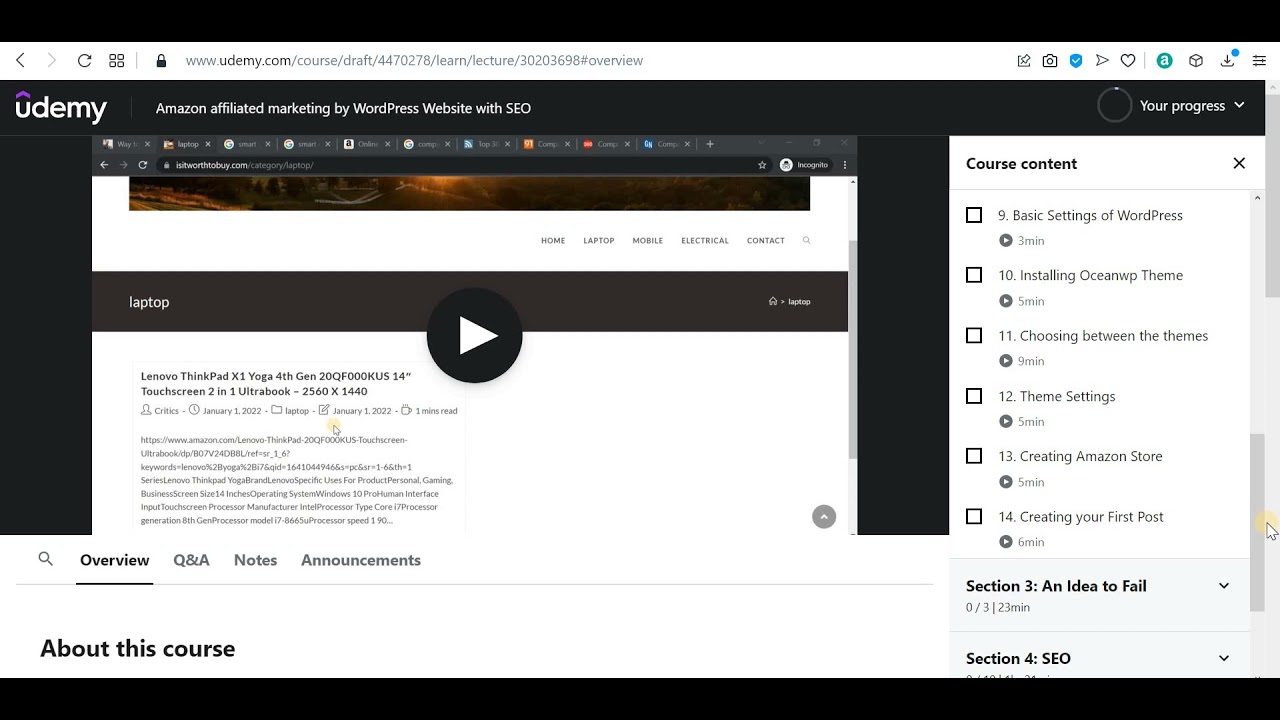Click the browser reload icon

pos(85,61)
